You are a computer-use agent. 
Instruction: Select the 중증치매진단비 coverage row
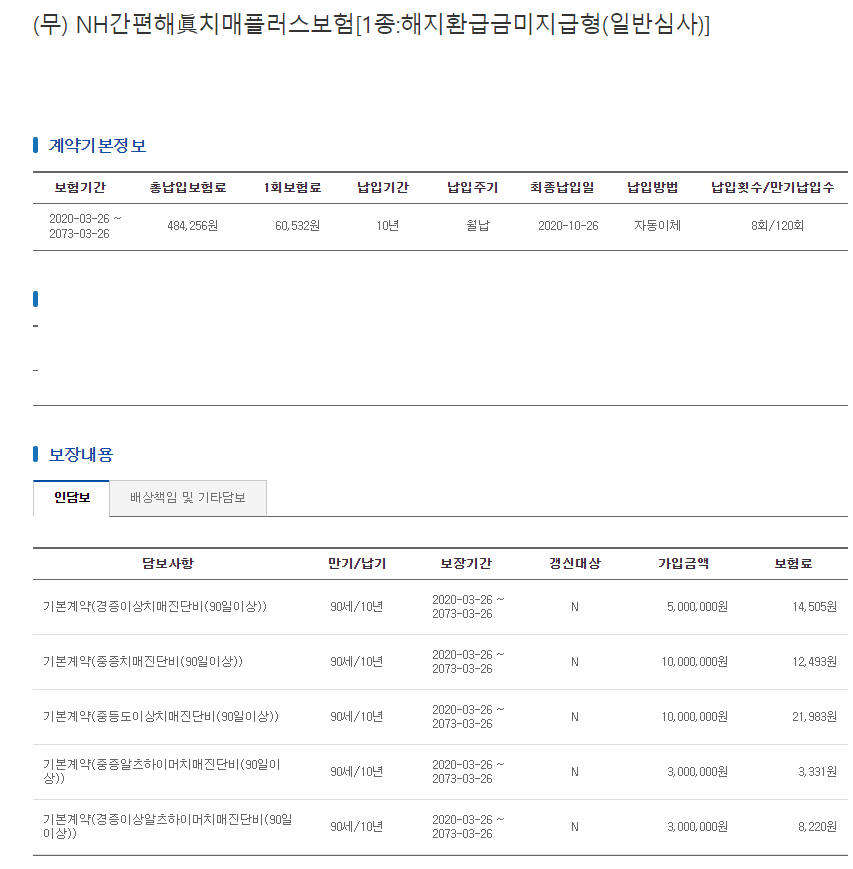coord(440,662)
